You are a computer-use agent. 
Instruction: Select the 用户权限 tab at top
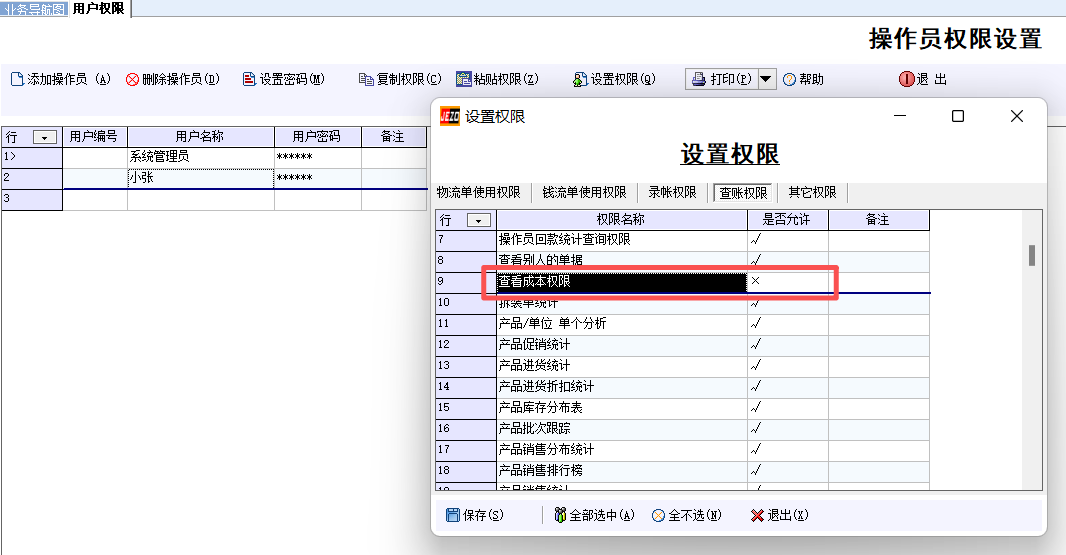99,9
